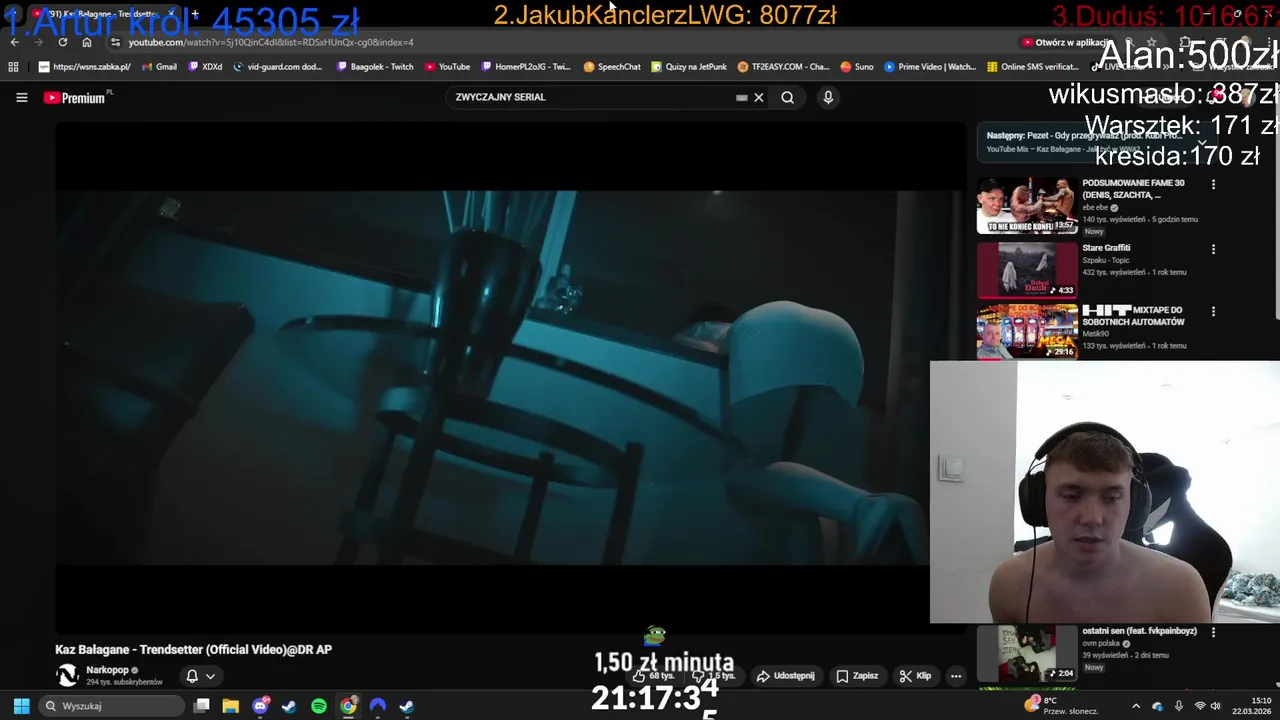Open the YouTube guide hamburger menu
Viewport: 1280px width, 720px height.
point(22,97)
